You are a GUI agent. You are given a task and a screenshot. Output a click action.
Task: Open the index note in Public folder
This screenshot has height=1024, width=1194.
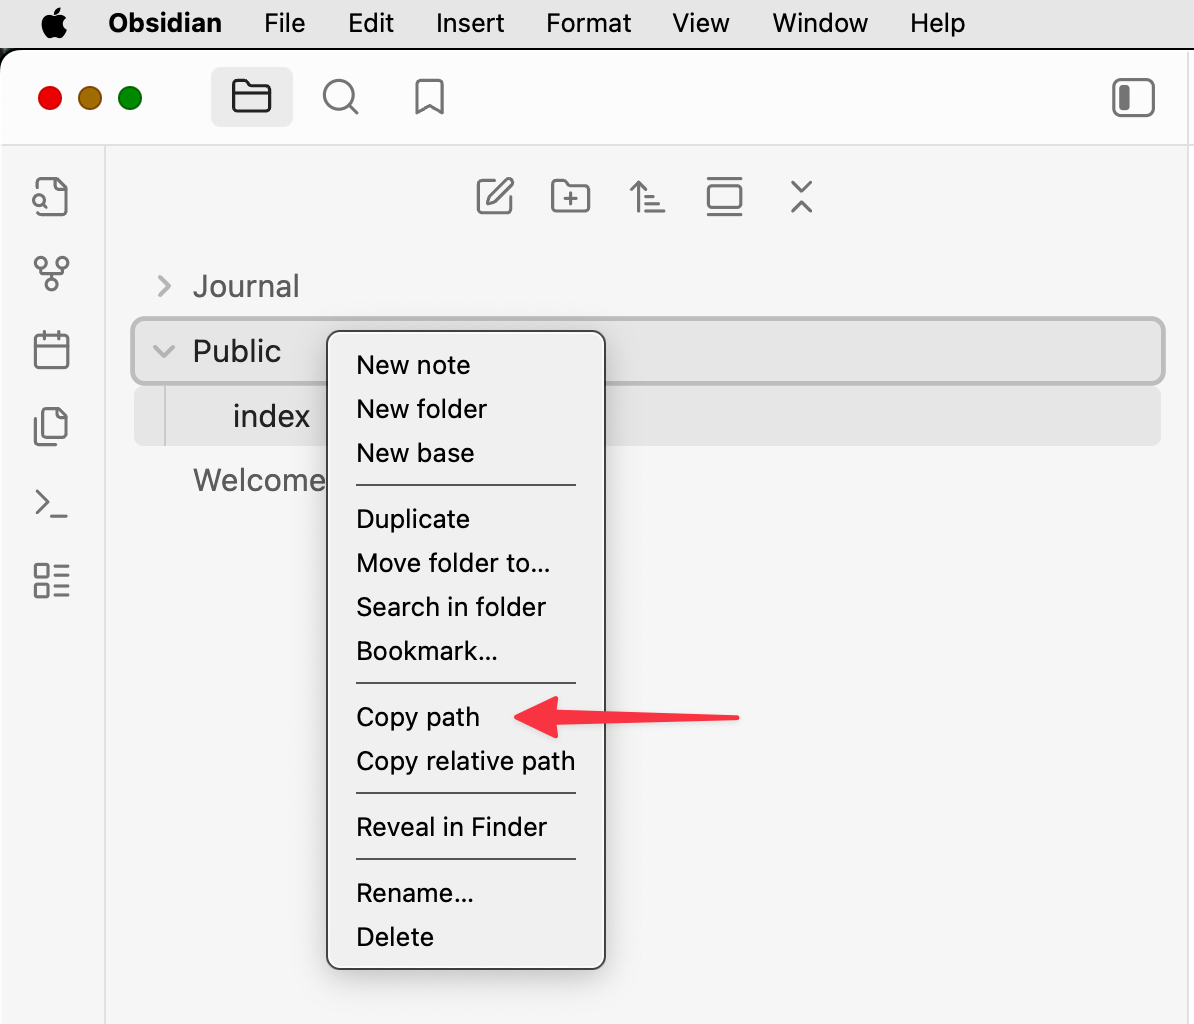[271, 416]
